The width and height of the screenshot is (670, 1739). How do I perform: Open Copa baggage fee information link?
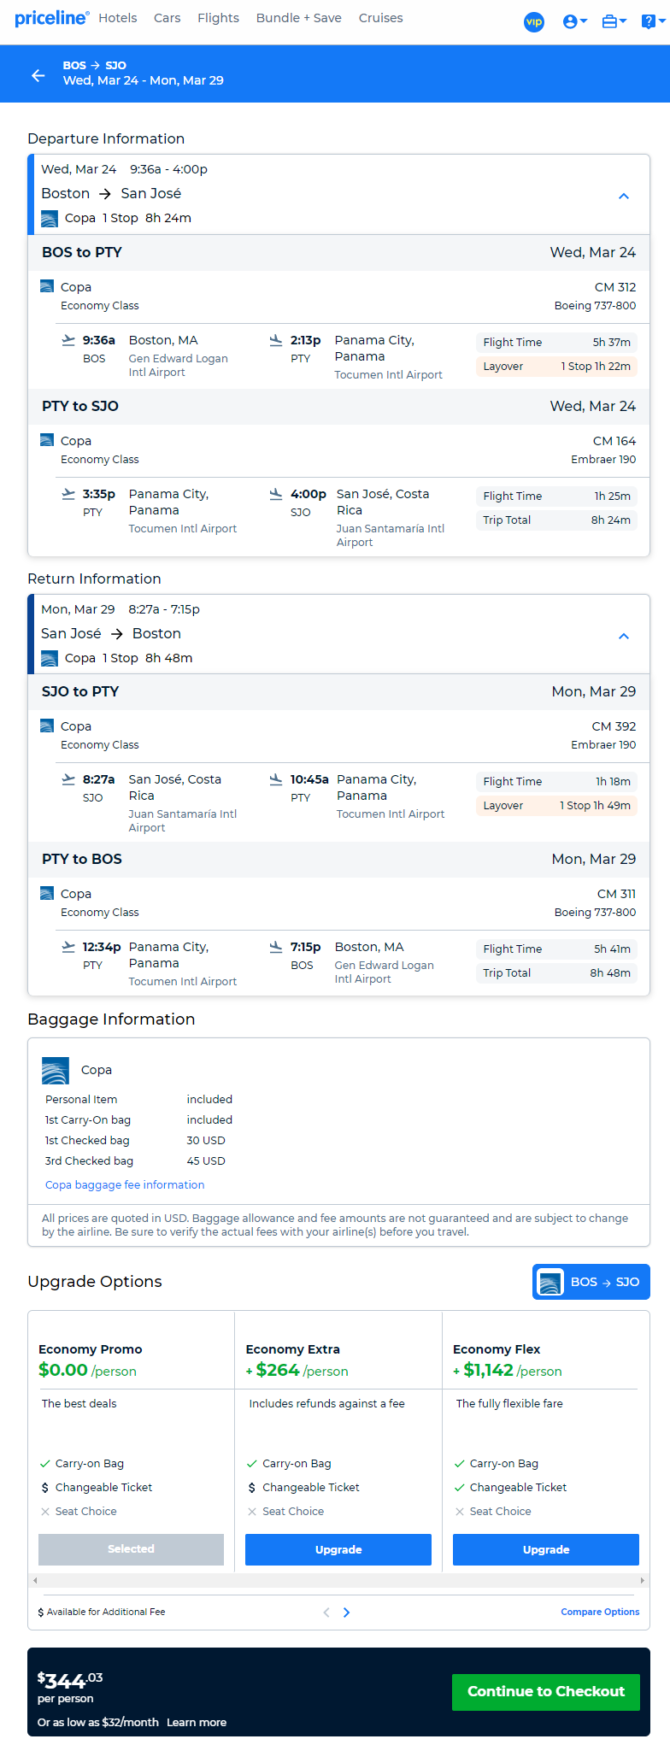point(125,1185)
